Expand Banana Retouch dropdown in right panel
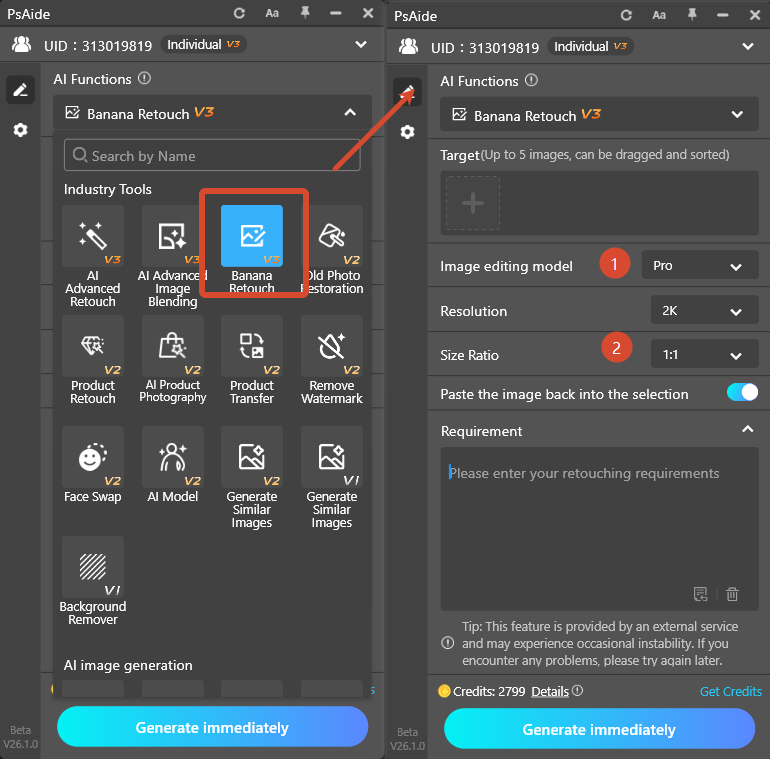Viewport: 770px width, 759px height. [x=737, y=114]
